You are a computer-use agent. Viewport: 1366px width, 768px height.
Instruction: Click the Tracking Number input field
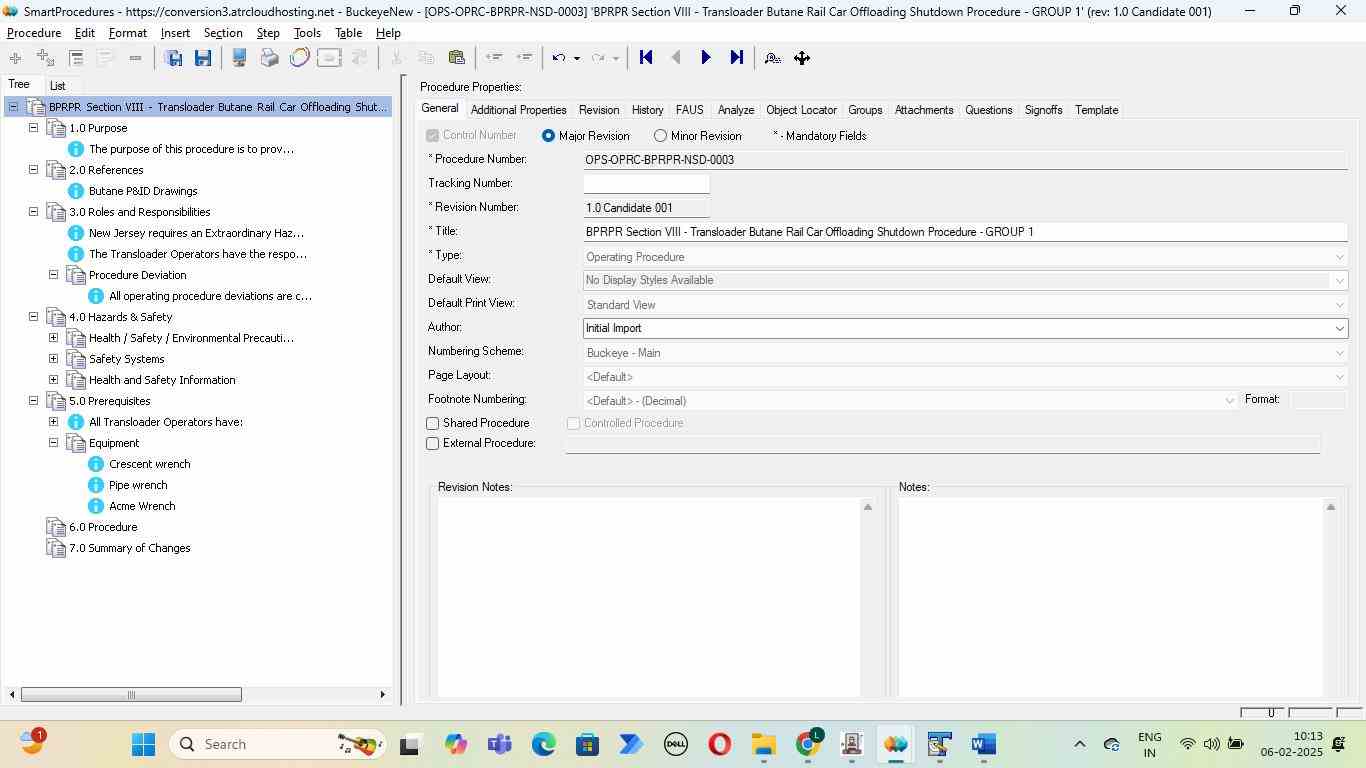coord(646,184)
